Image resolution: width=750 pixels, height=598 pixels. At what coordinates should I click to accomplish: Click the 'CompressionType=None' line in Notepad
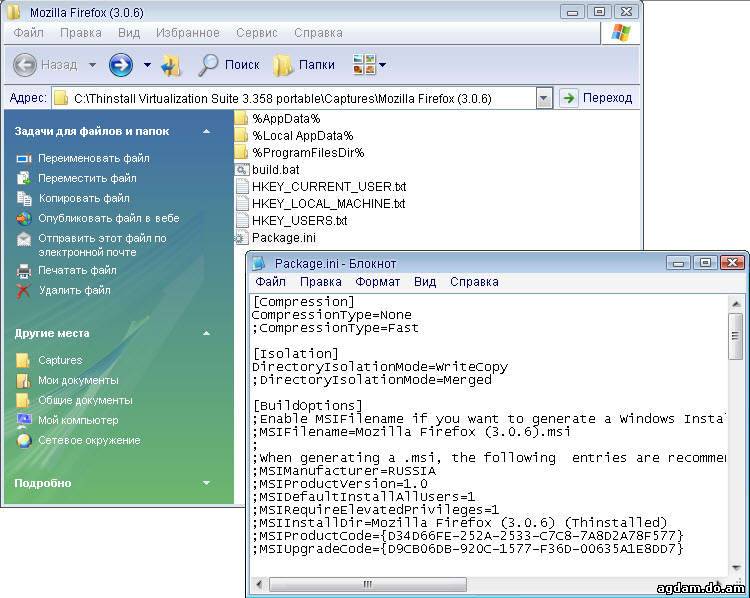[331, 315]
